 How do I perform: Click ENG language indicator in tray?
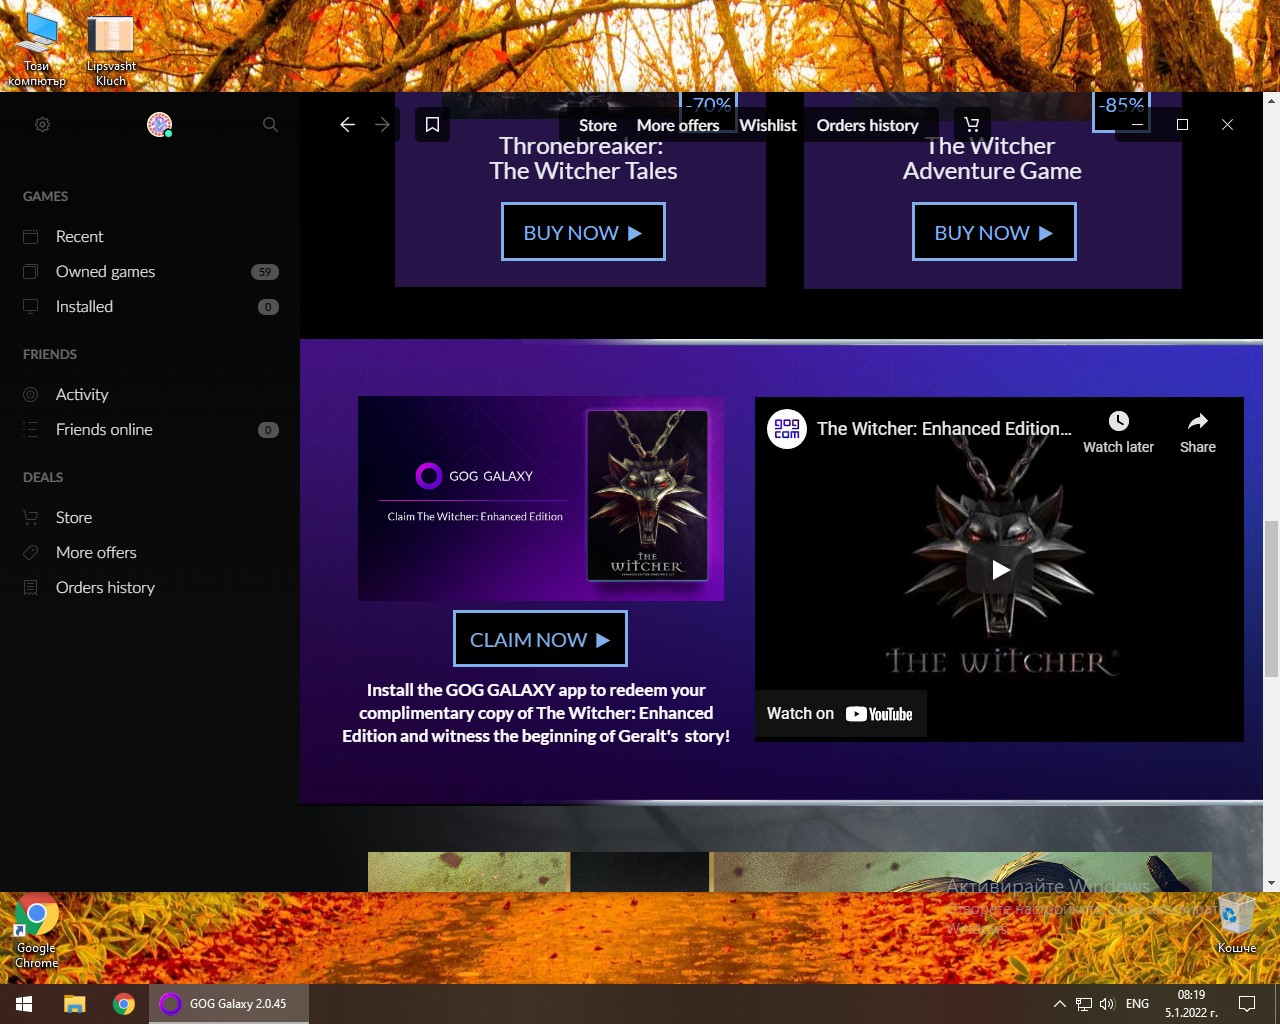tap(1137, 1004)
